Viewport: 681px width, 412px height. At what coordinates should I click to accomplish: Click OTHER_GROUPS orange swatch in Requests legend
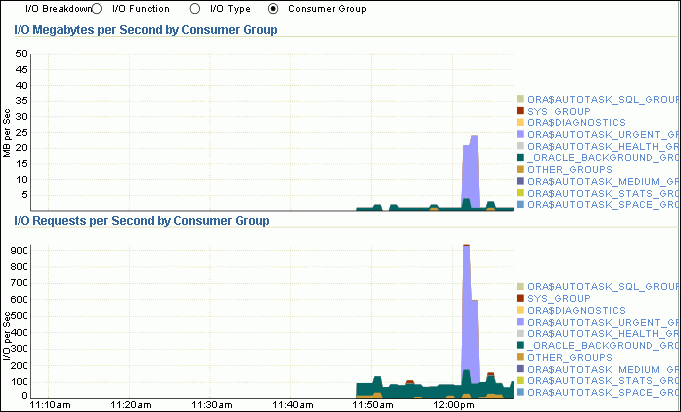(520, 357)
